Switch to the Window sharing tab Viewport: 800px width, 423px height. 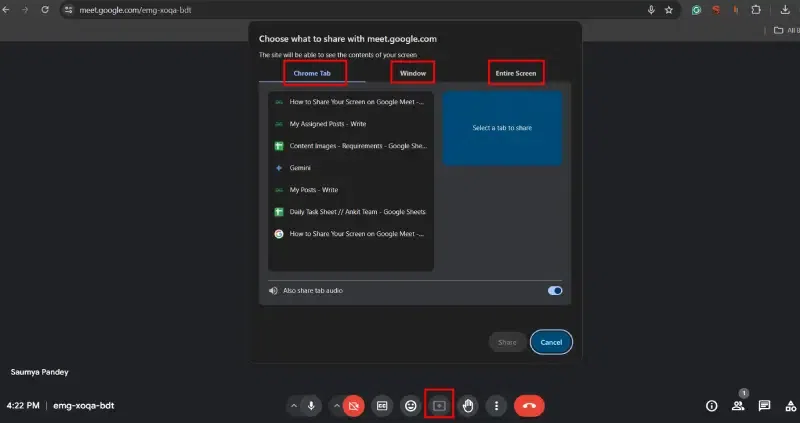(413, 73)
